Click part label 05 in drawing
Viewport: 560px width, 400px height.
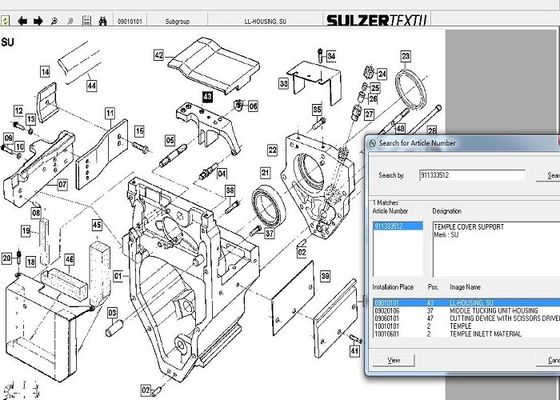170,140
